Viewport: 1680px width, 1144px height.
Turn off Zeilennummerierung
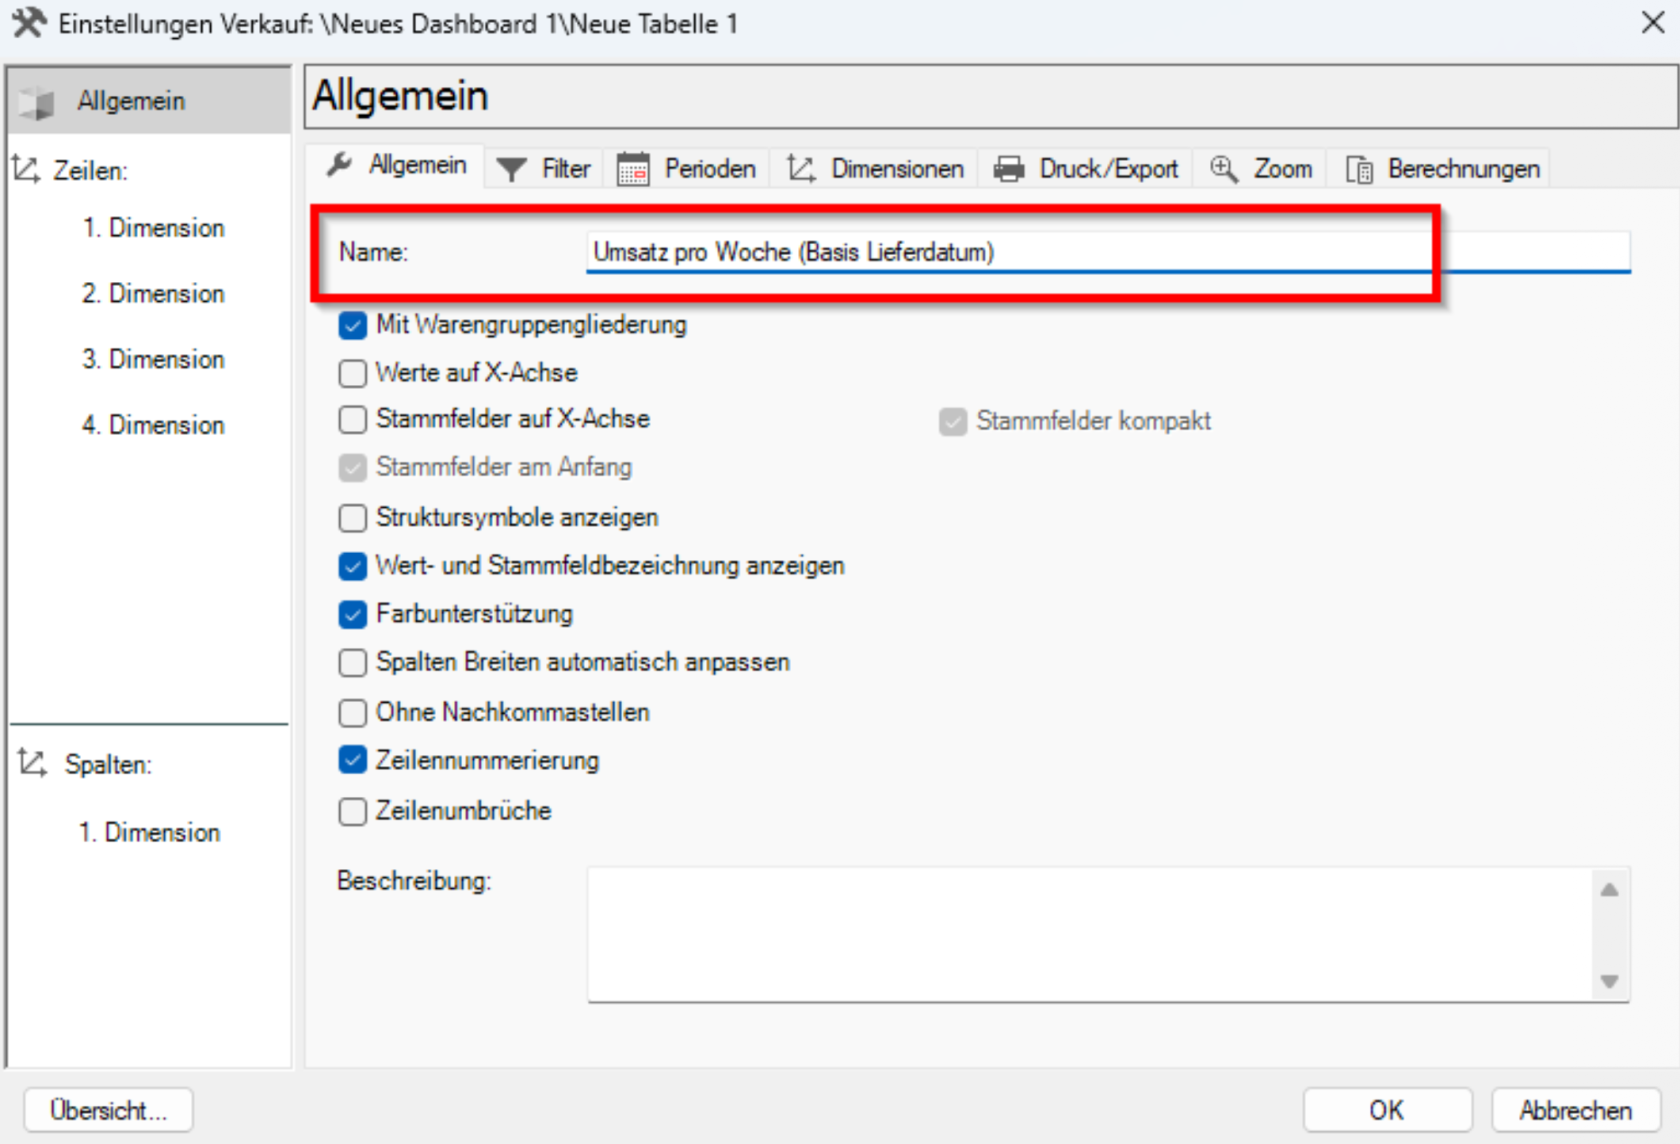[x=352, y=760]
